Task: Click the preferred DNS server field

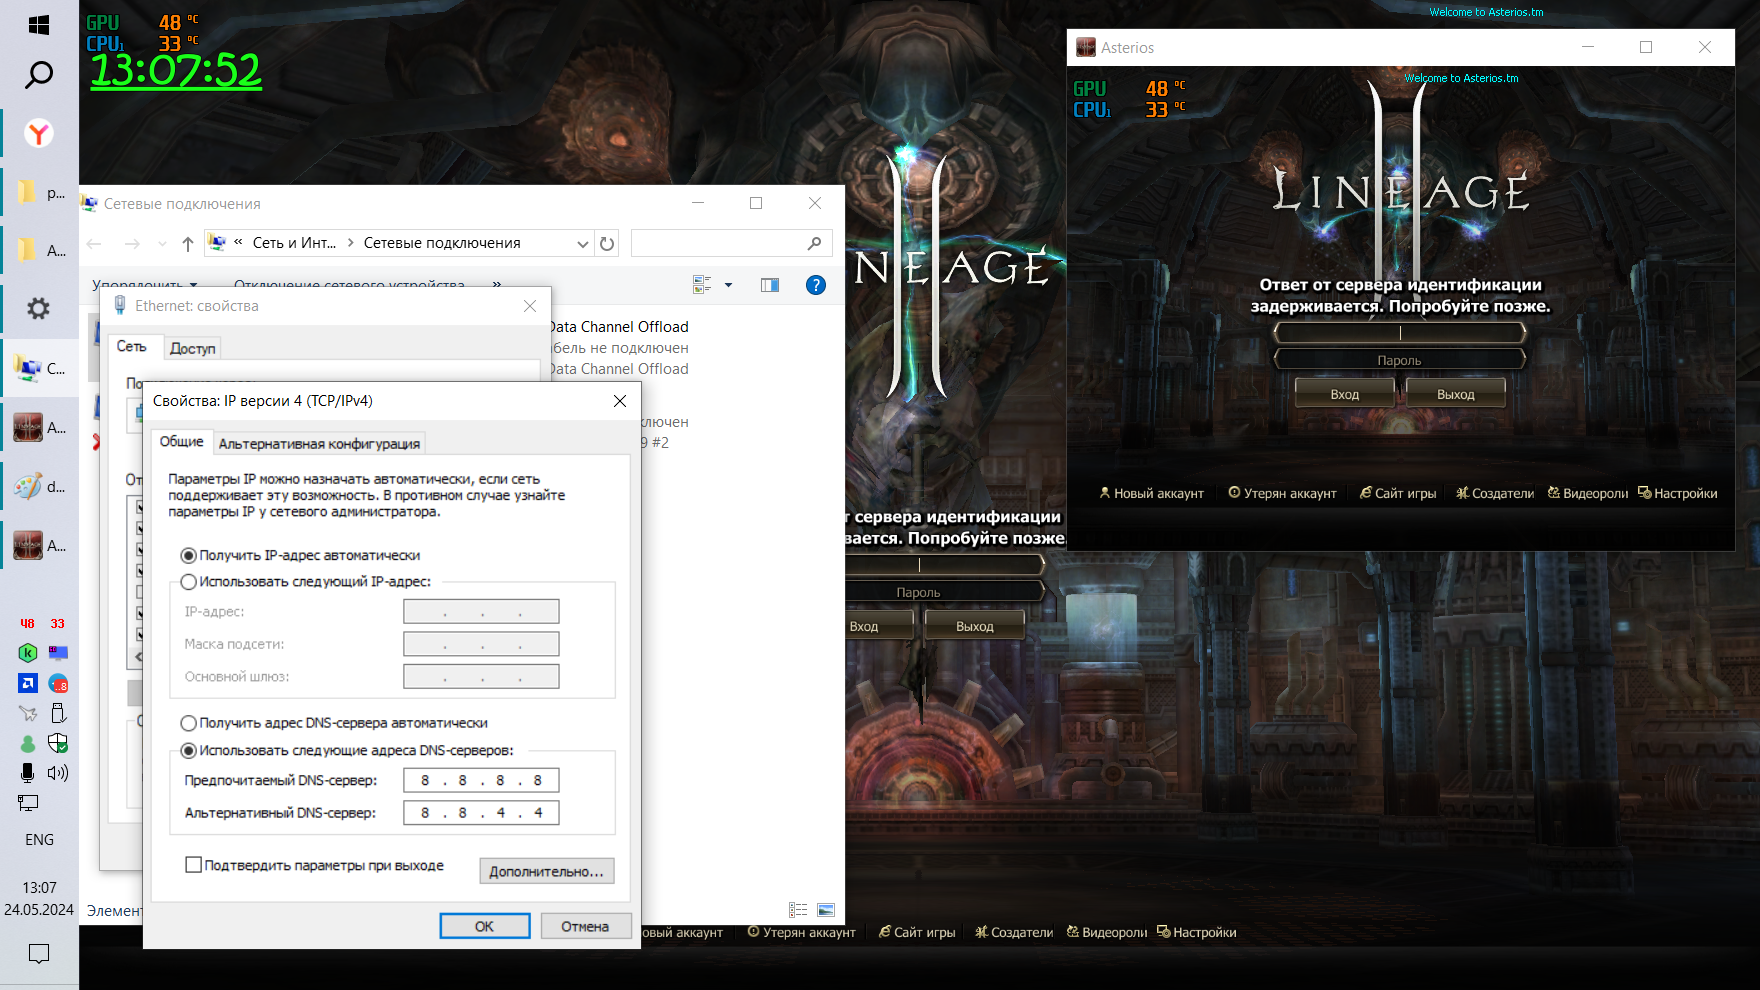Action: click(x=481, y=780)
